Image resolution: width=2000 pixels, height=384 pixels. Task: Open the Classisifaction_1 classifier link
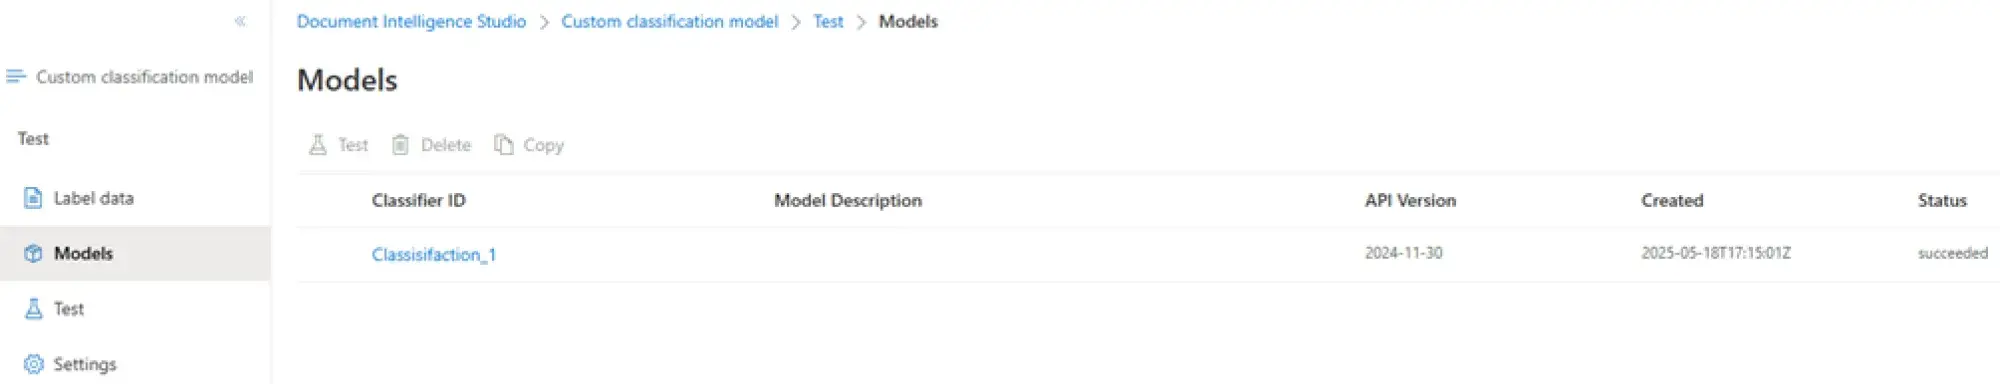[434, 254]
